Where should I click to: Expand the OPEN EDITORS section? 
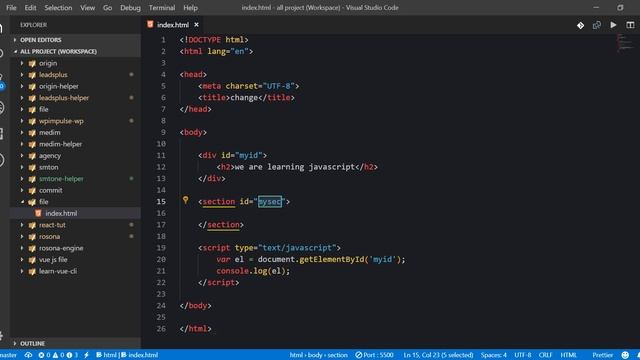point(76,40)
